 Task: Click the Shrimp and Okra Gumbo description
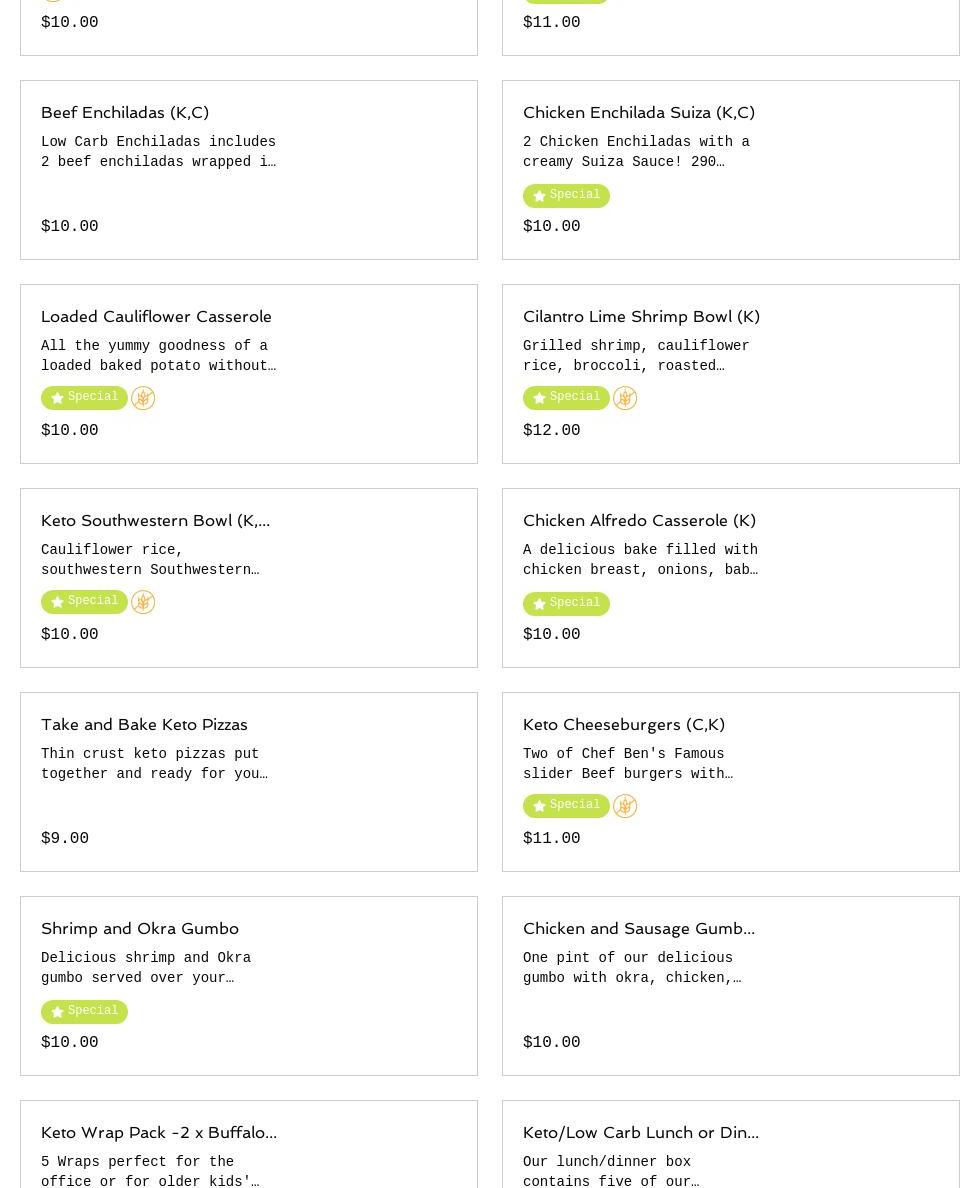146,968
